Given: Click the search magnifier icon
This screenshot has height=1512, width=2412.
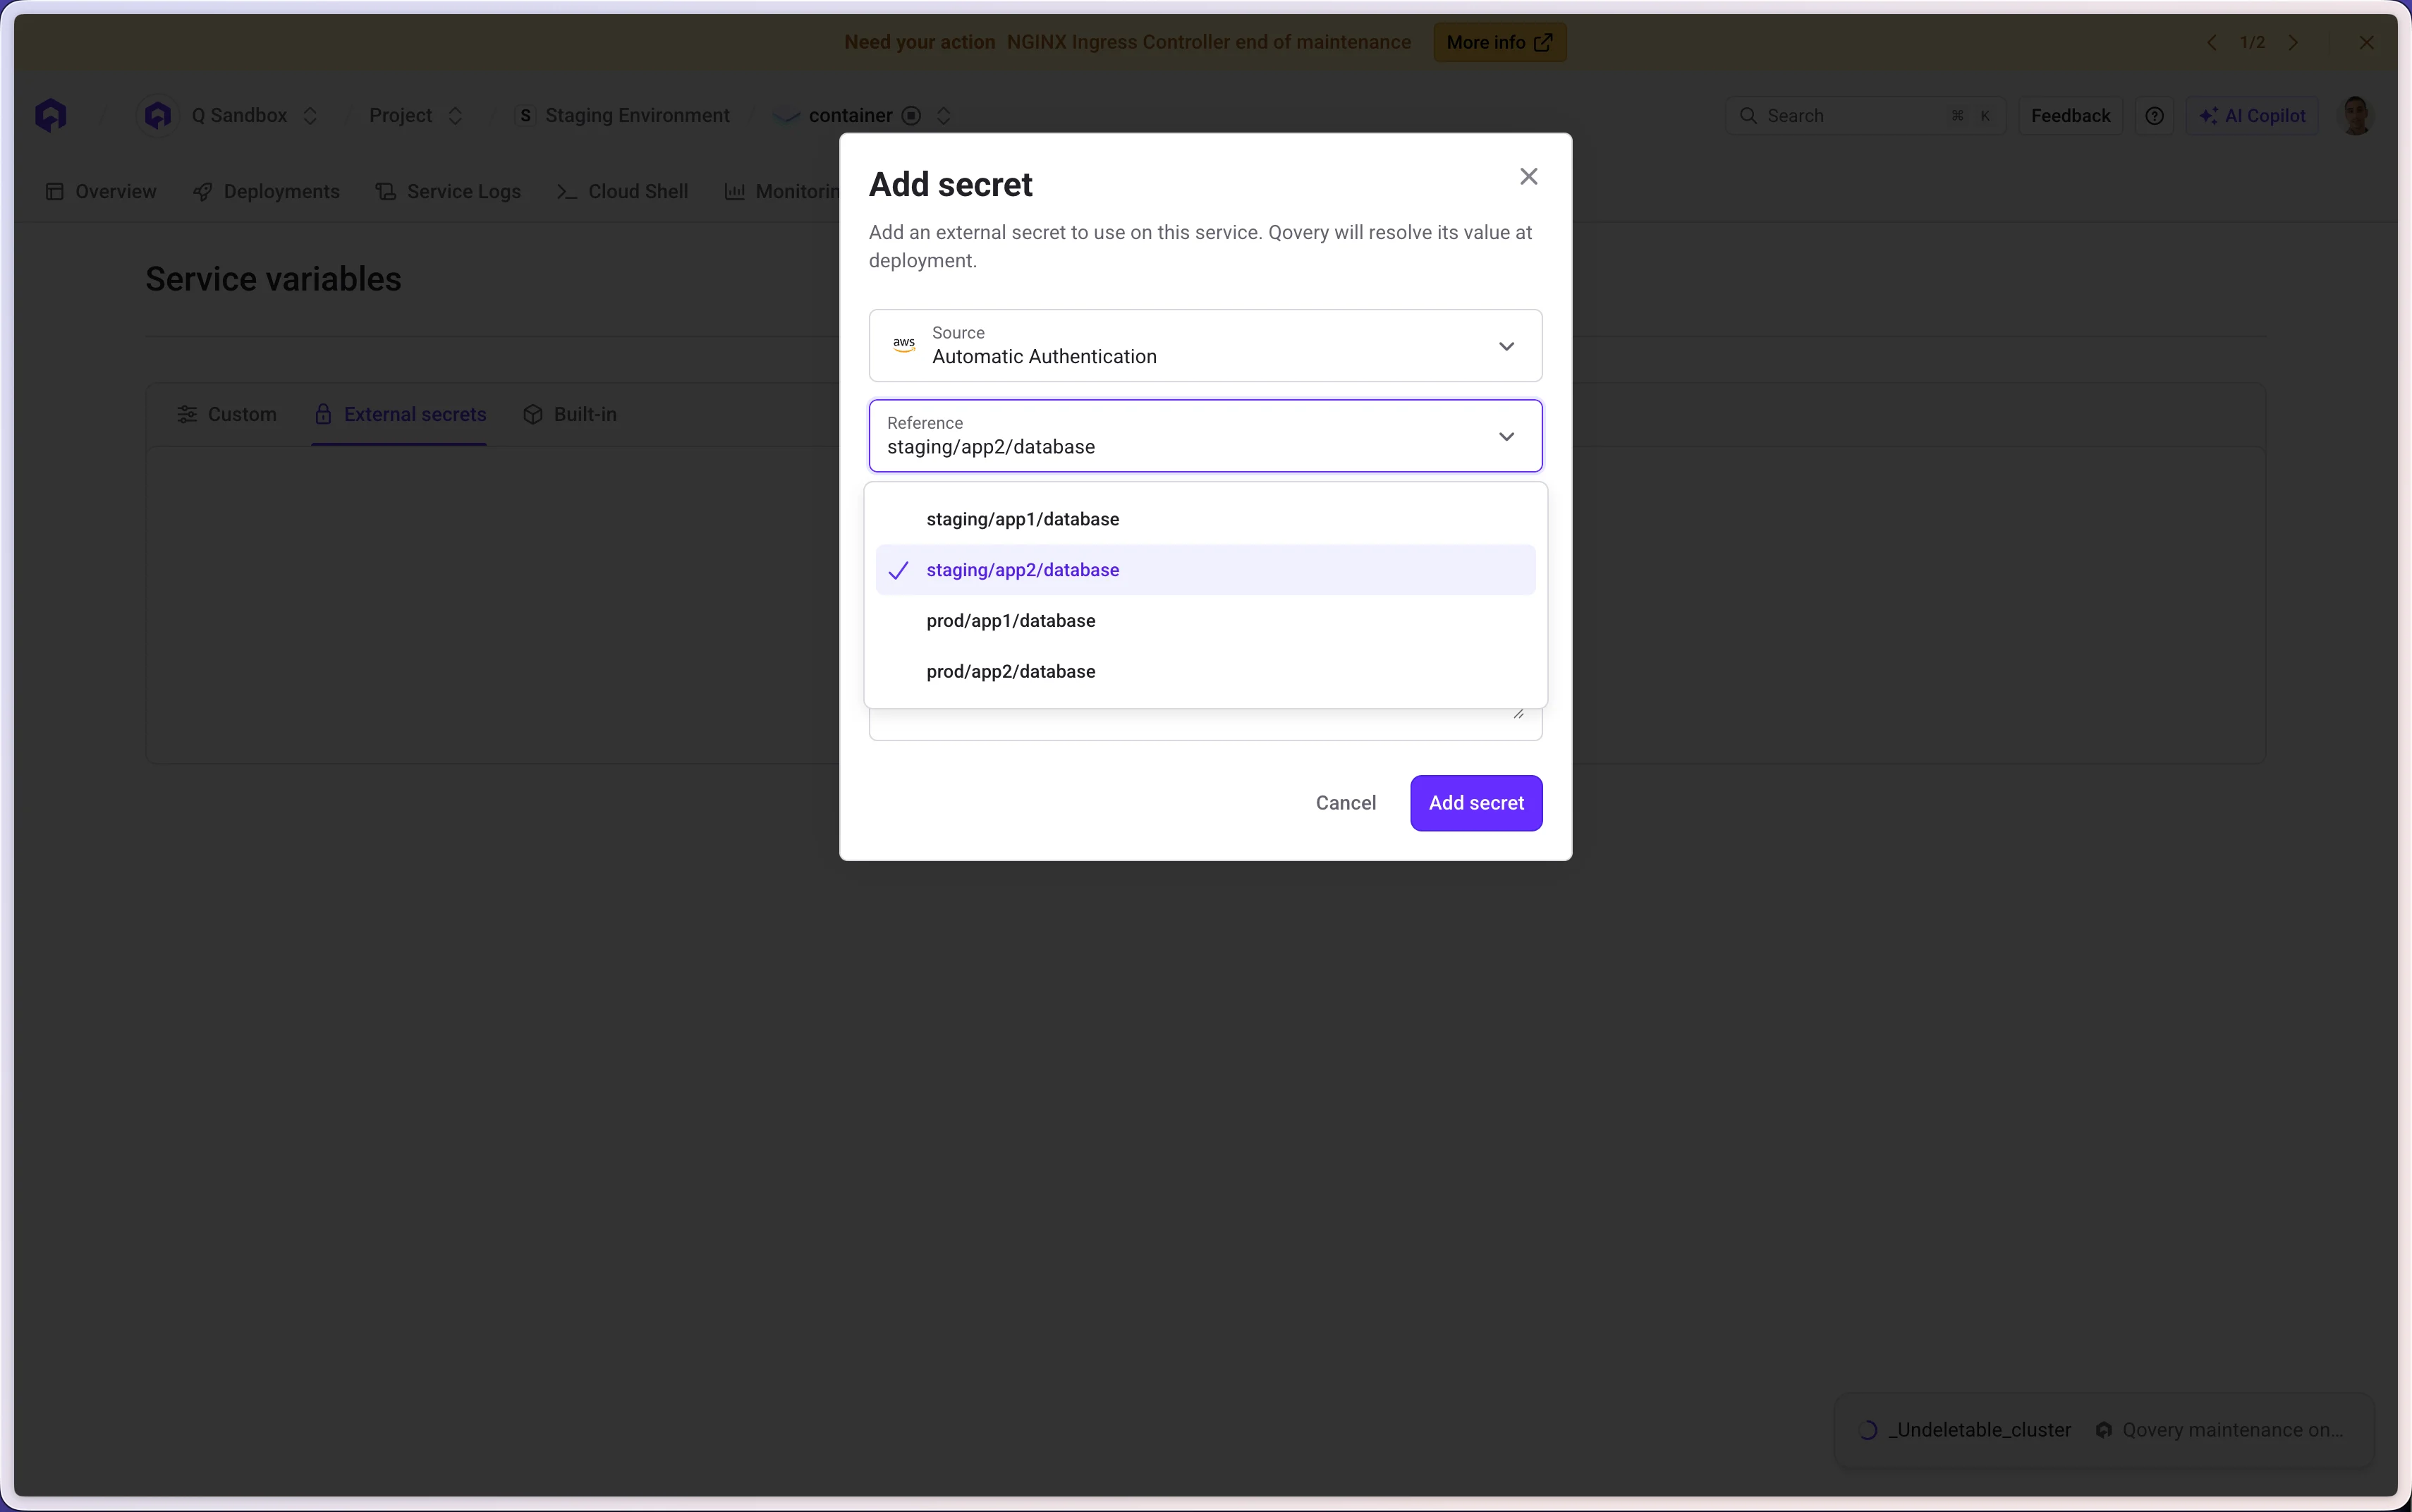Looking at the screenshot, I should (1748, 115).
